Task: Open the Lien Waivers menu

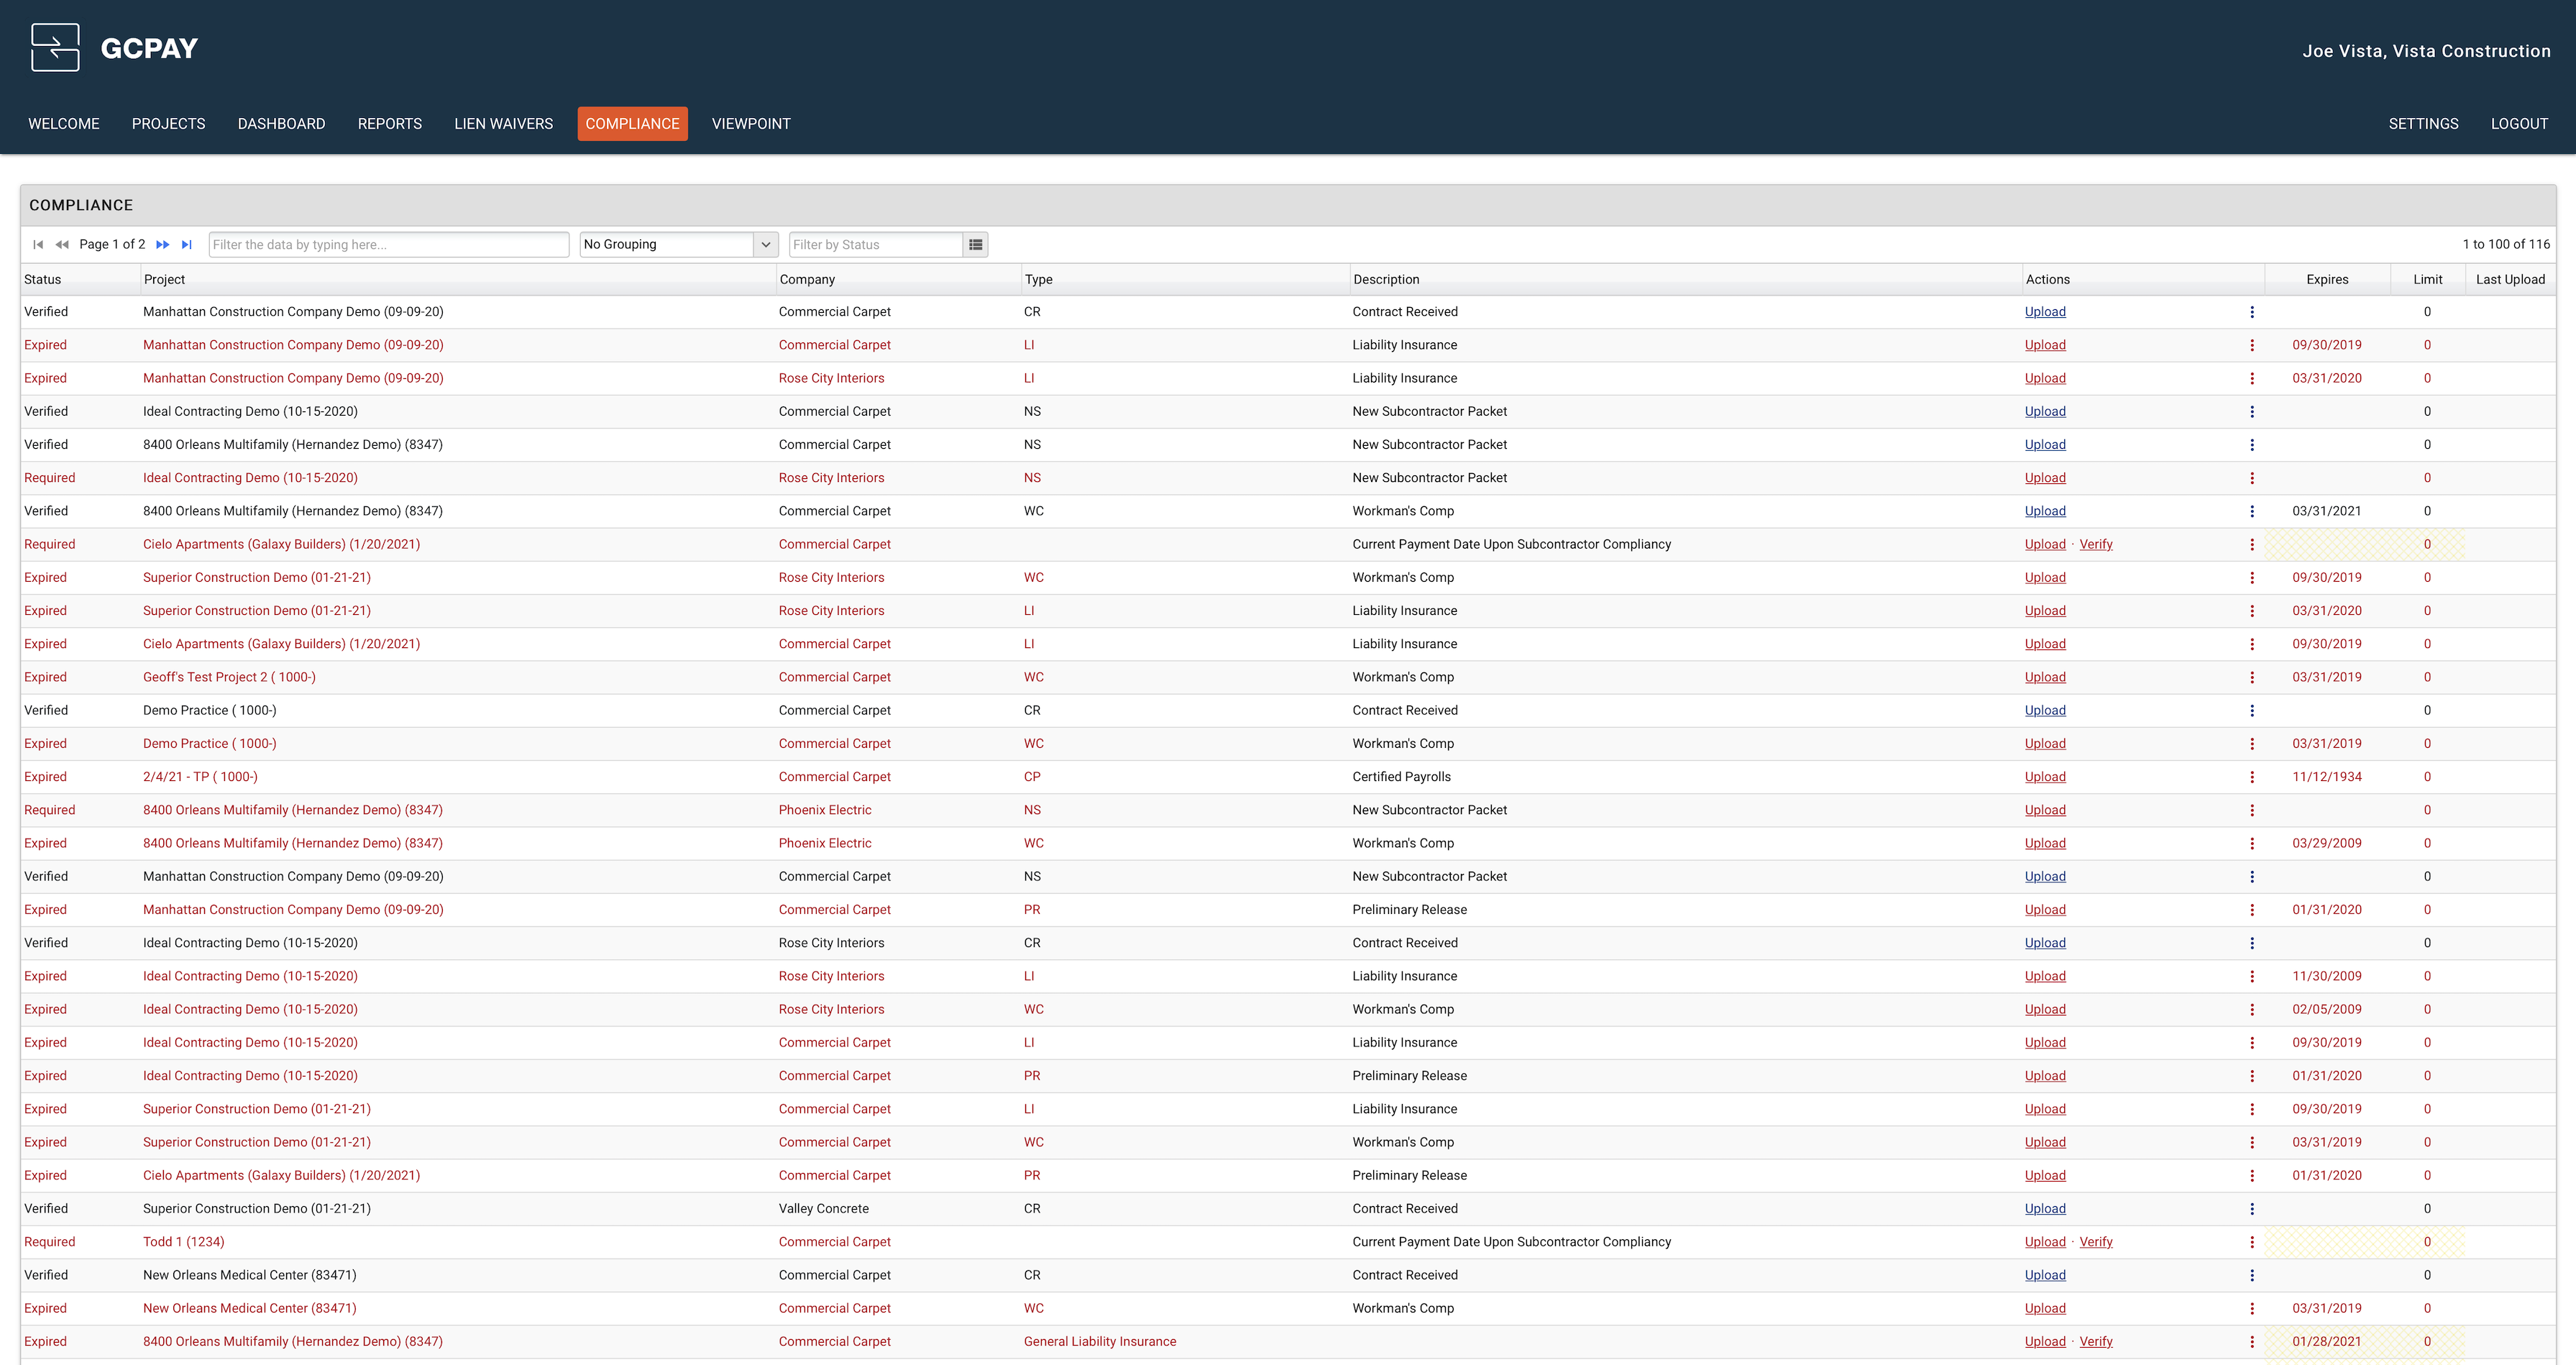Action: [503, 124]
